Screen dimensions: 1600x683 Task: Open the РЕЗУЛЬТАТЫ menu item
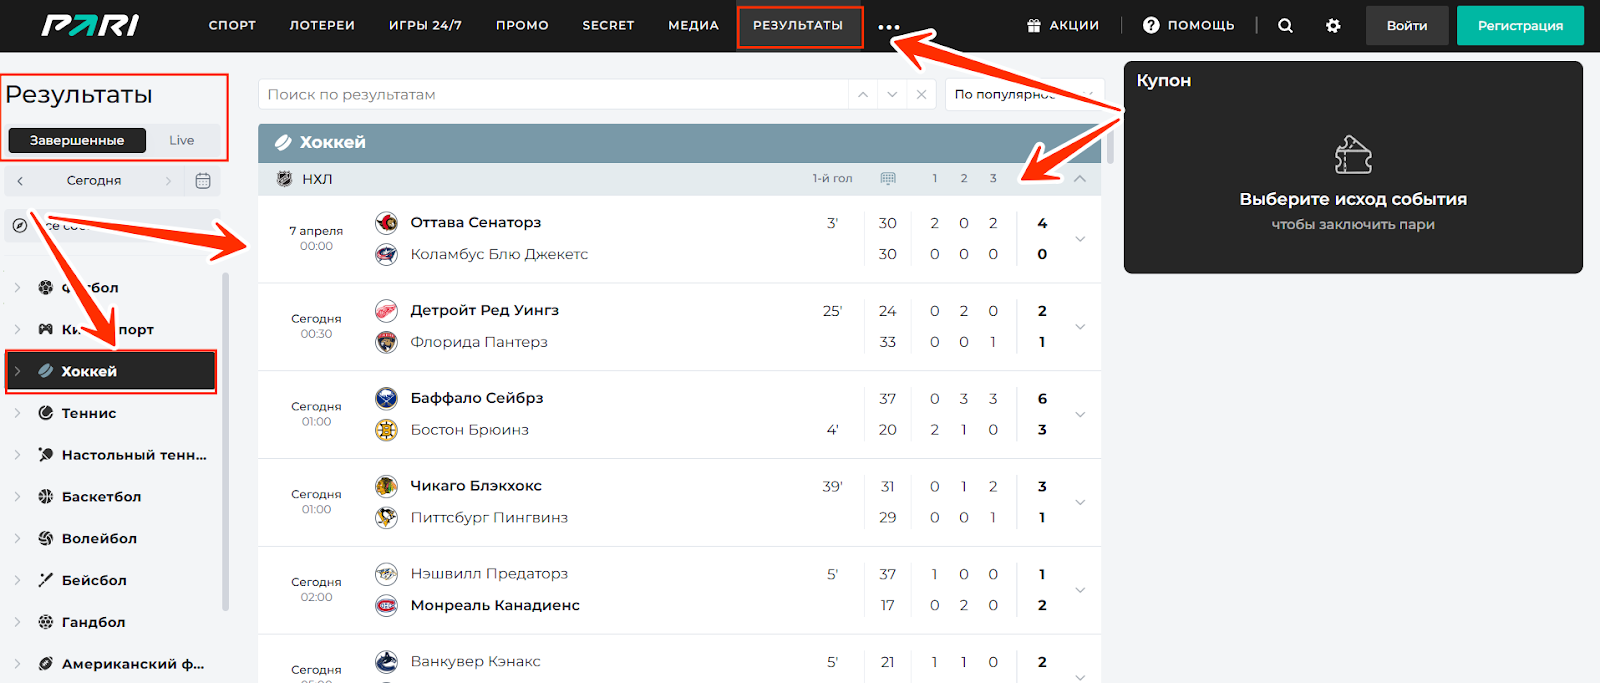(798, 26)
